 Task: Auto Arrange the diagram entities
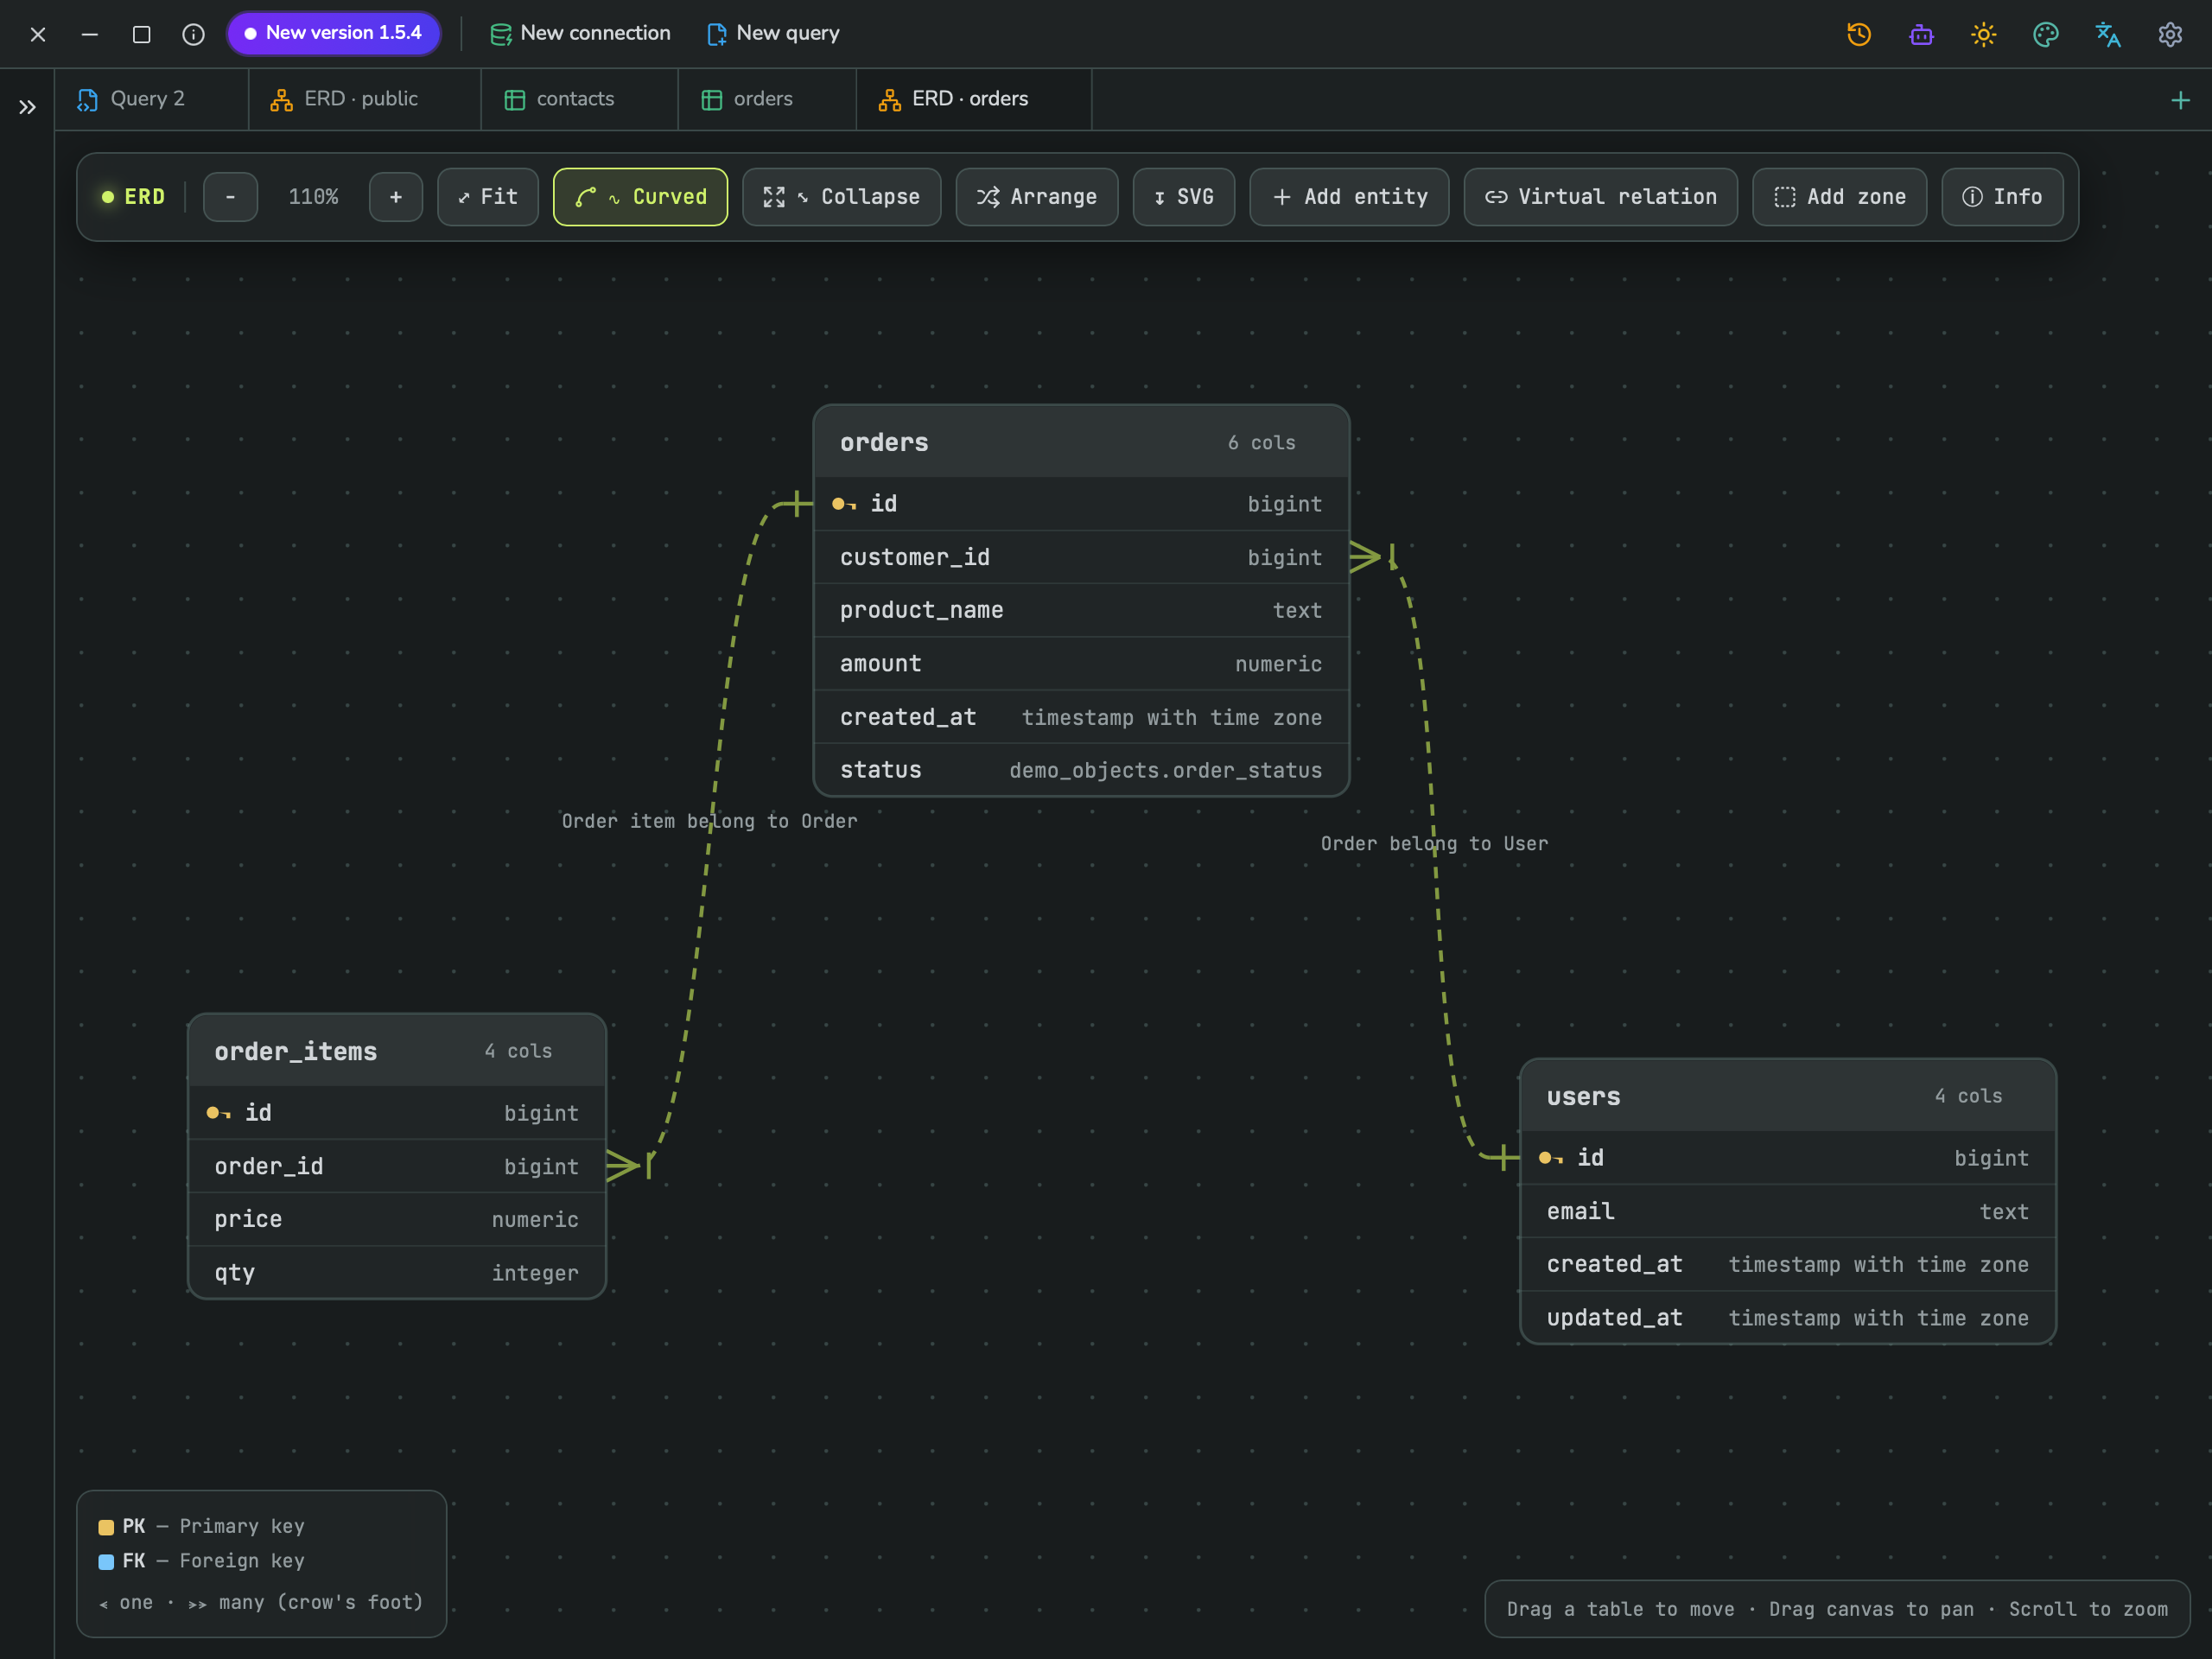(1037, 197)
